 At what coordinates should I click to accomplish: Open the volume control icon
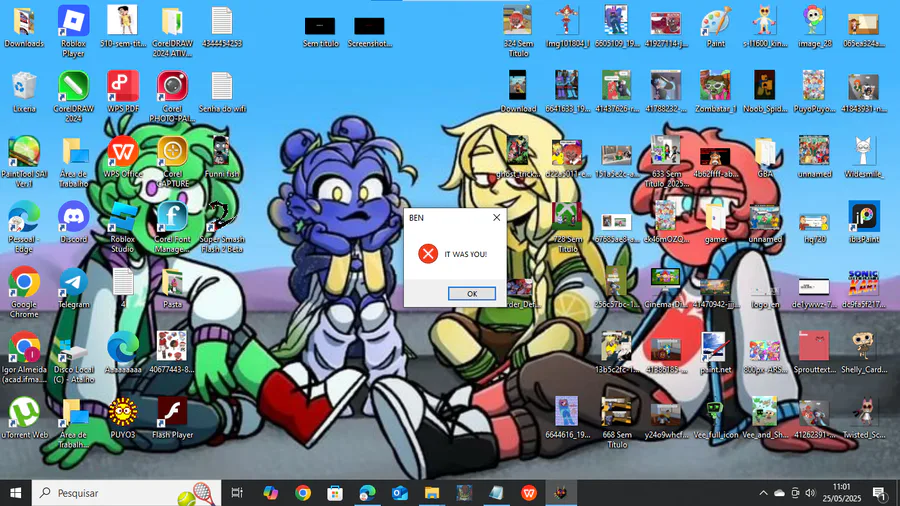pyautogui.click(x=810, y=493)
